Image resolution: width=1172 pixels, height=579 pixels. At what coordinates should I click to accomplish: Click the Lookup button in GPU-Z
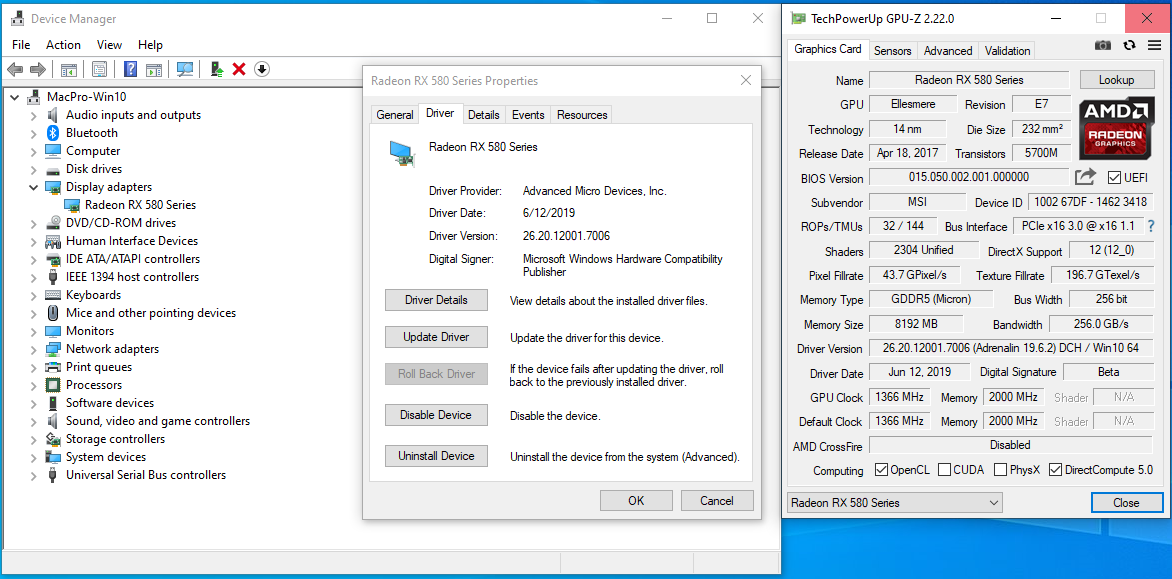1117,80
